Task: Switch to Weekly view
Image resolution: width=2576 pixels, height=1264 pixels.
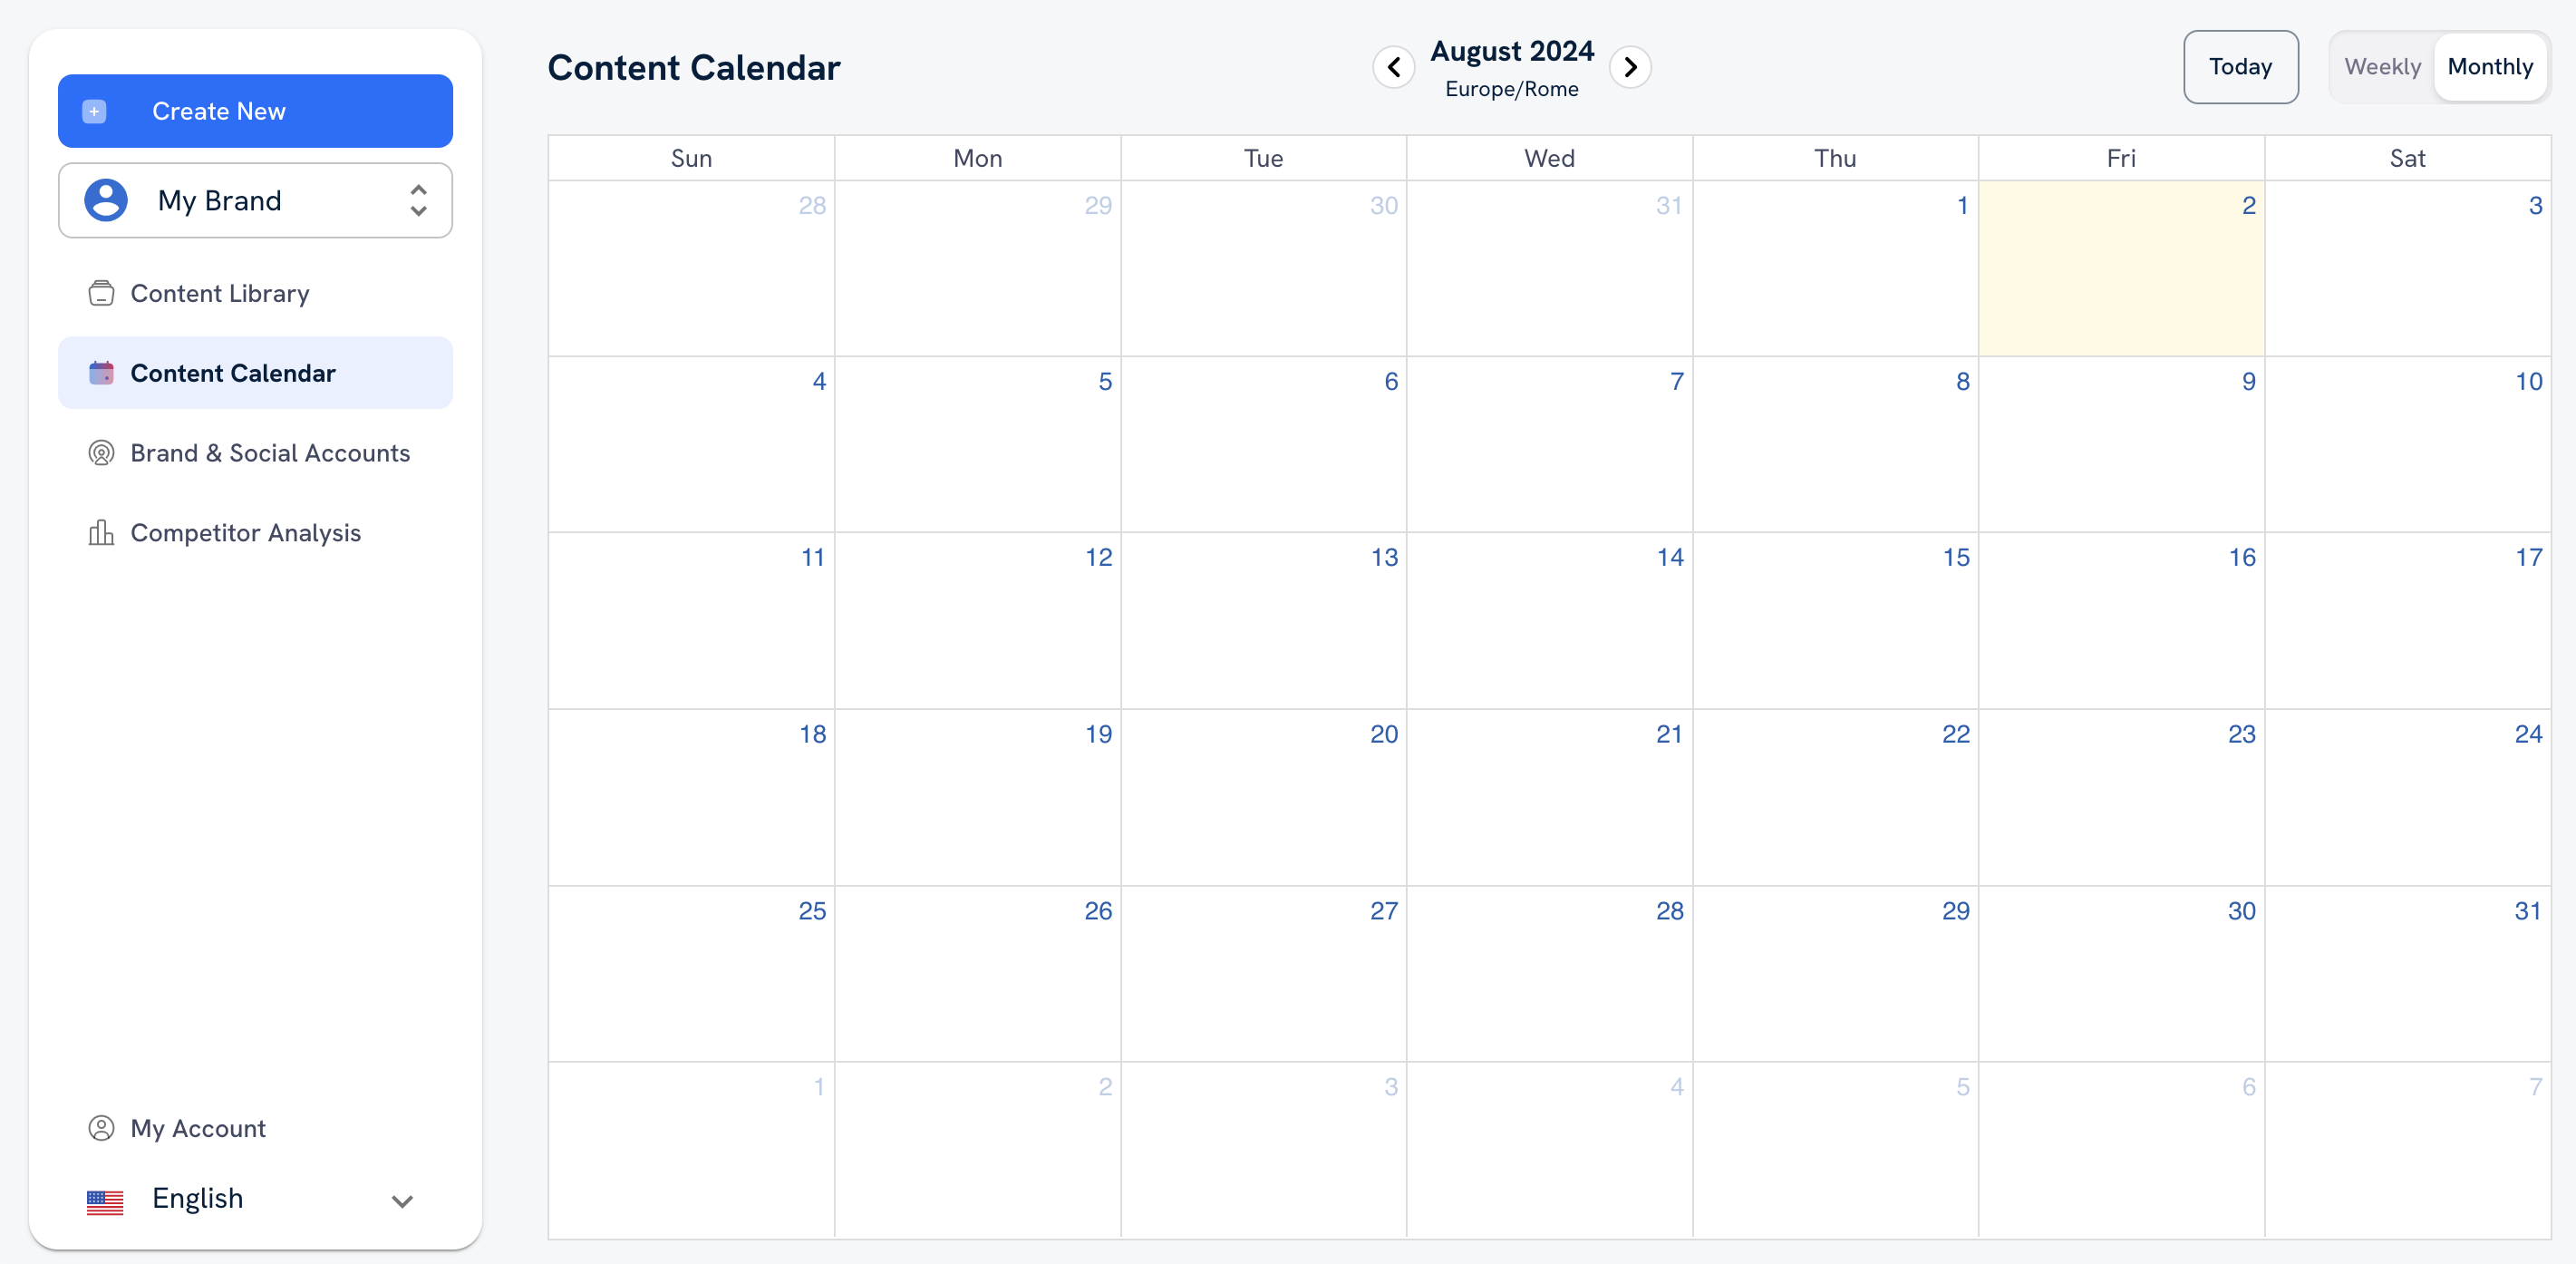Action: point(2378,67)
